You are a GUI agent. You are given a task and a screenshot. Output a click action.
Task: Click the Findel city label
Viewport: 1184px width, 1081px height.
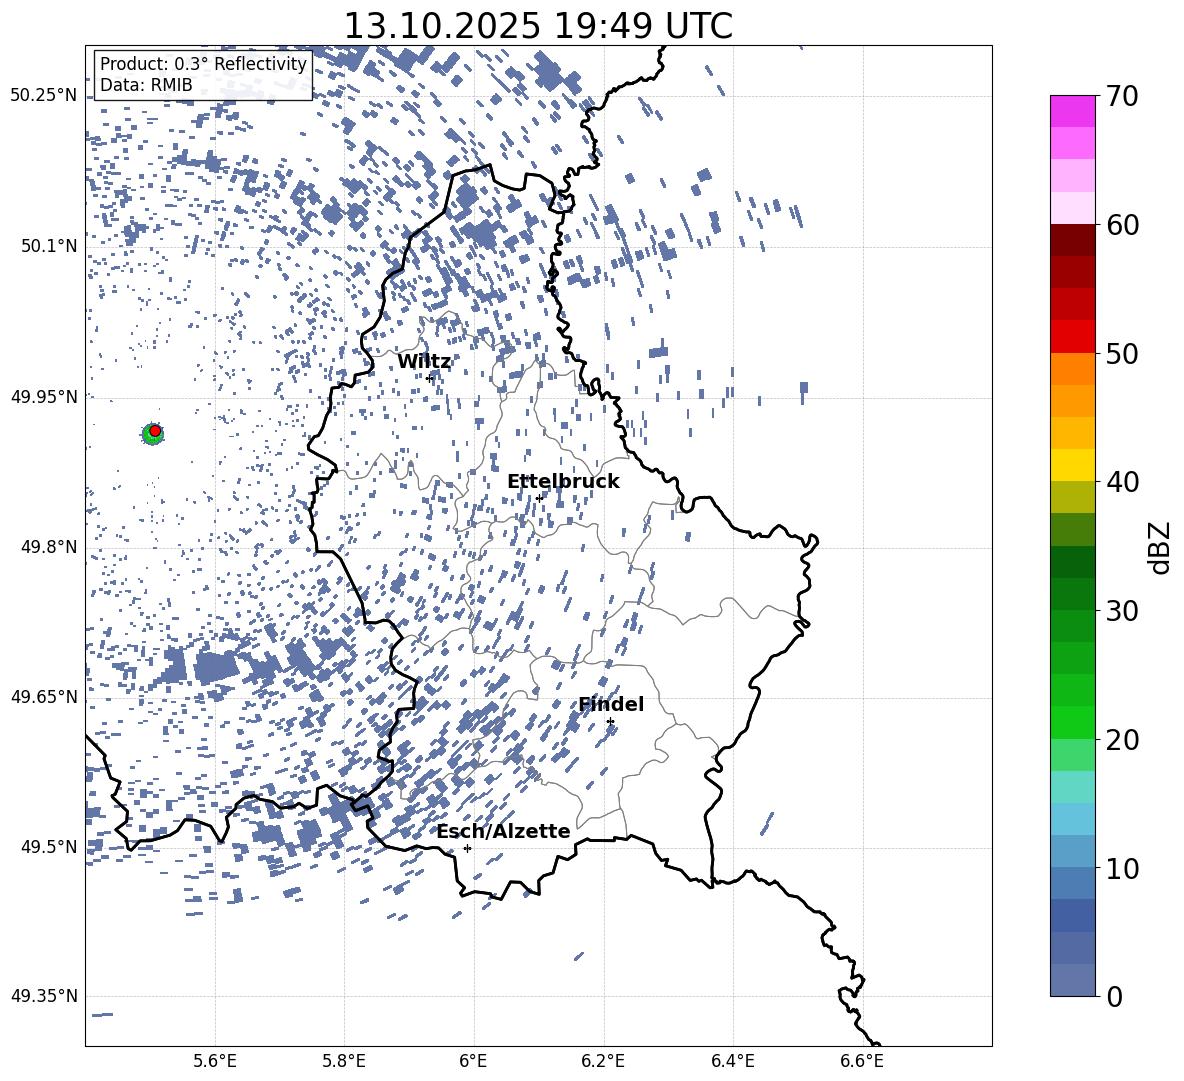point(611,704)
